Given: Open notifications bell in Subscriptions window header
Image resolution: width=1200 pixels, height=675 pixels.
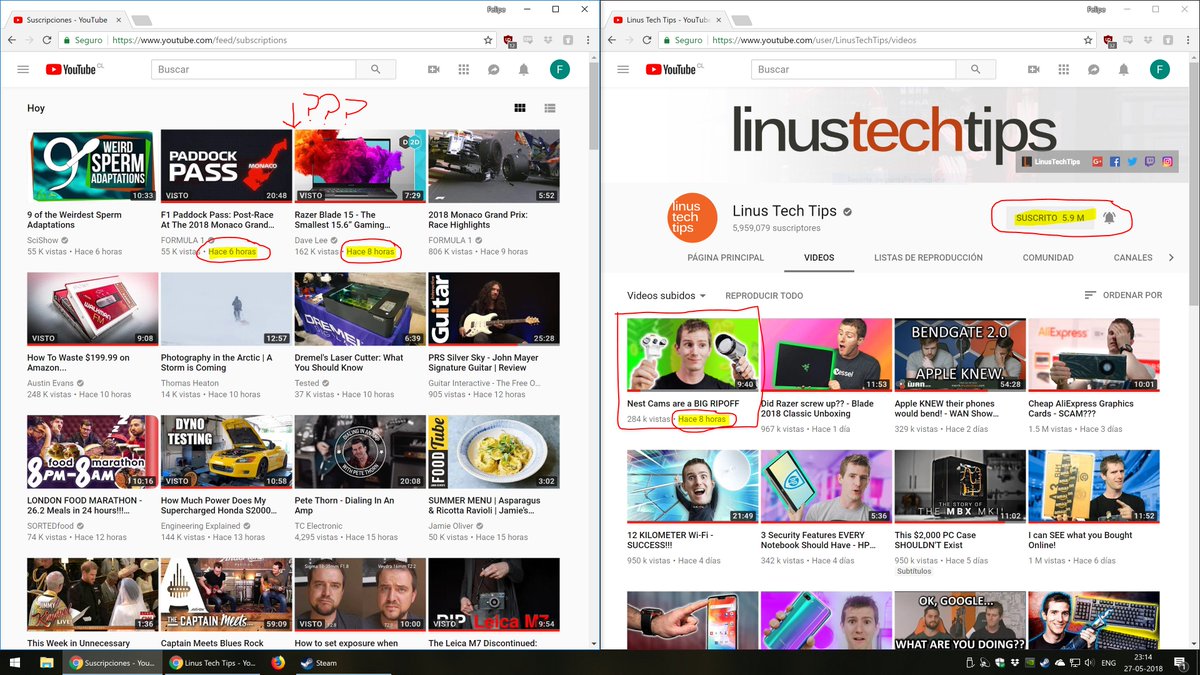Looking at the screenshot, I should click(524, 69).
